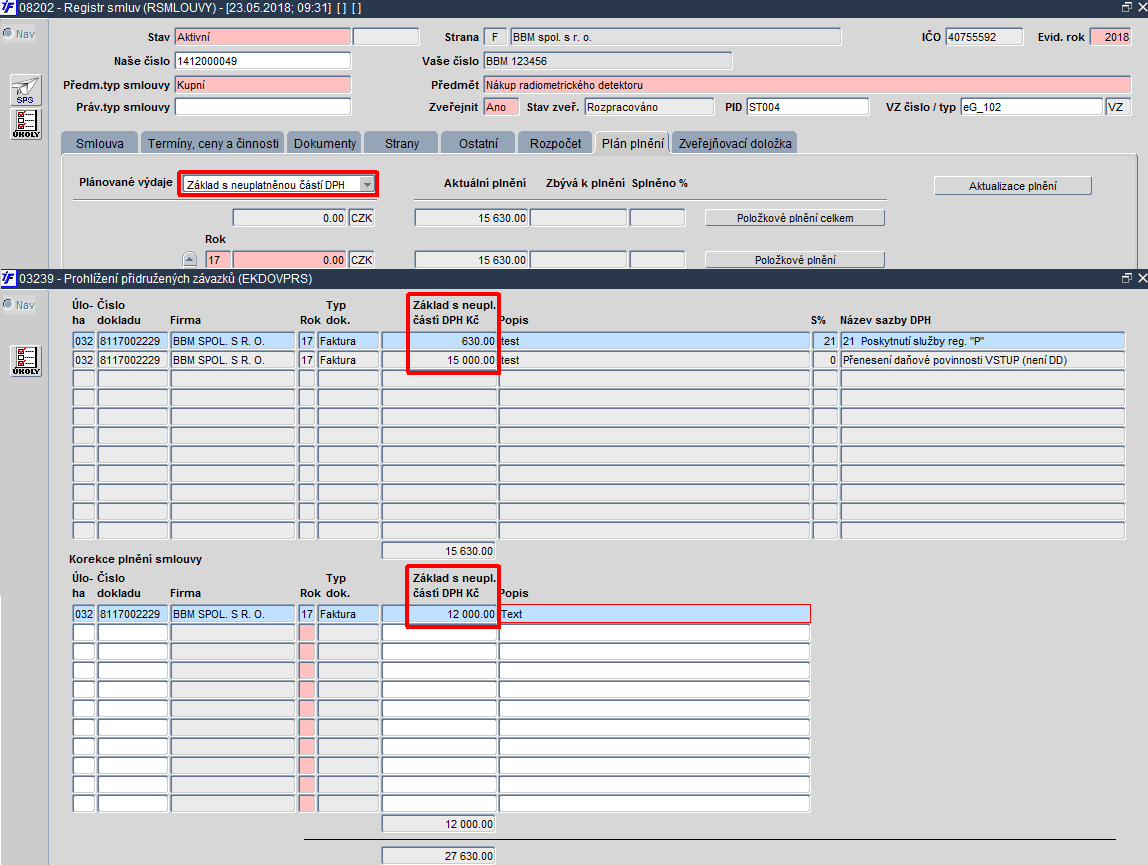1148x865 pixels.
Task: Open the Dokumenty tab
Action: [324, 144]
